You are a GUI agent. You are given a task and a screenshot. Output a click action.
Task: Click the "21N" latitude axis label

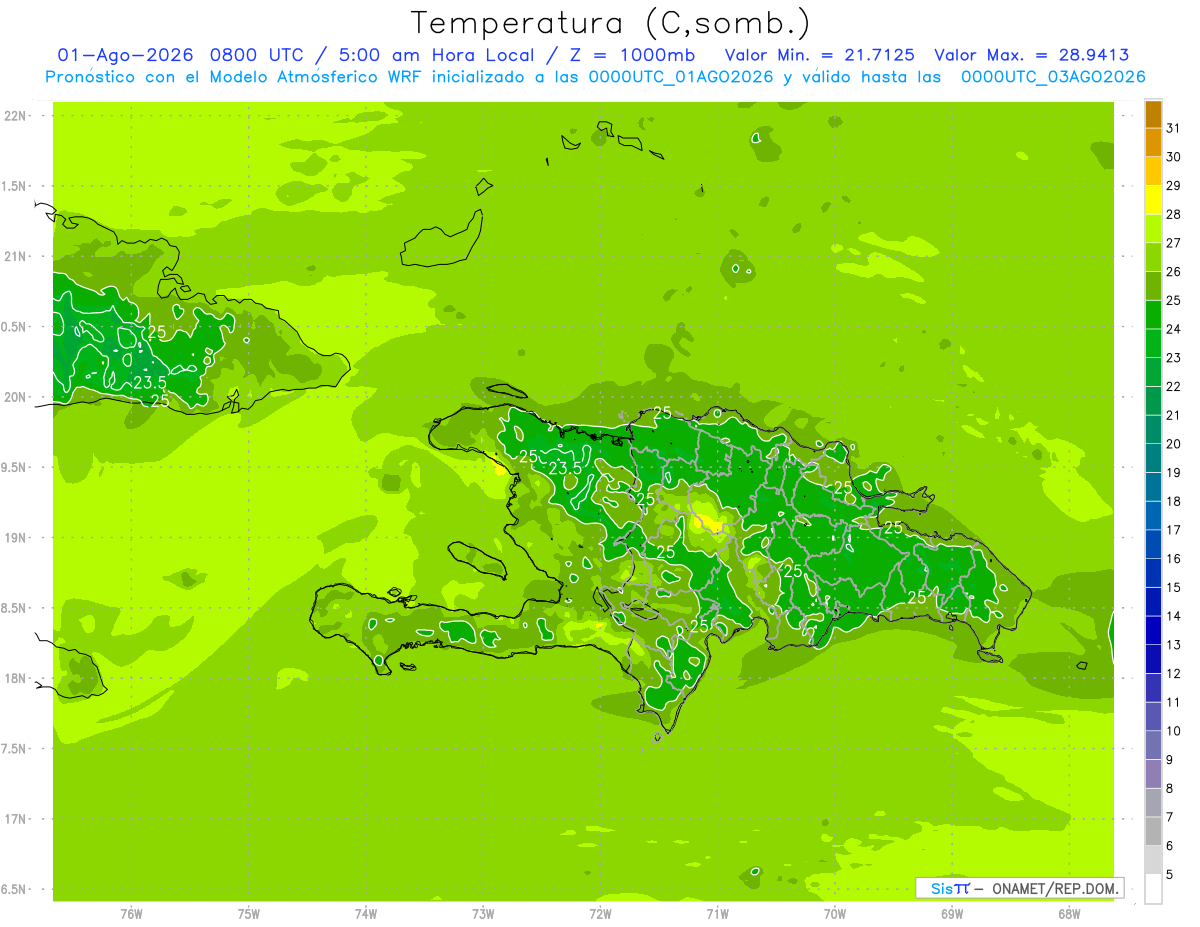(14, 256)
